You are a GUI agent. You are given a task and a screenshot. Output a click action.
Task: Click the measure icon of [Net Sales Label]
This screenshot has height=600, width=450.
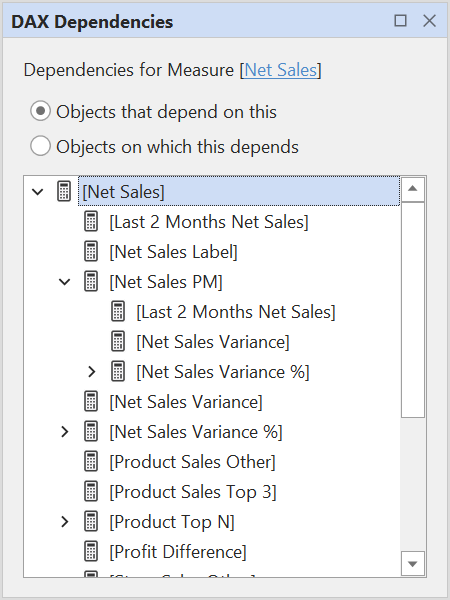(x=91, y=251)
